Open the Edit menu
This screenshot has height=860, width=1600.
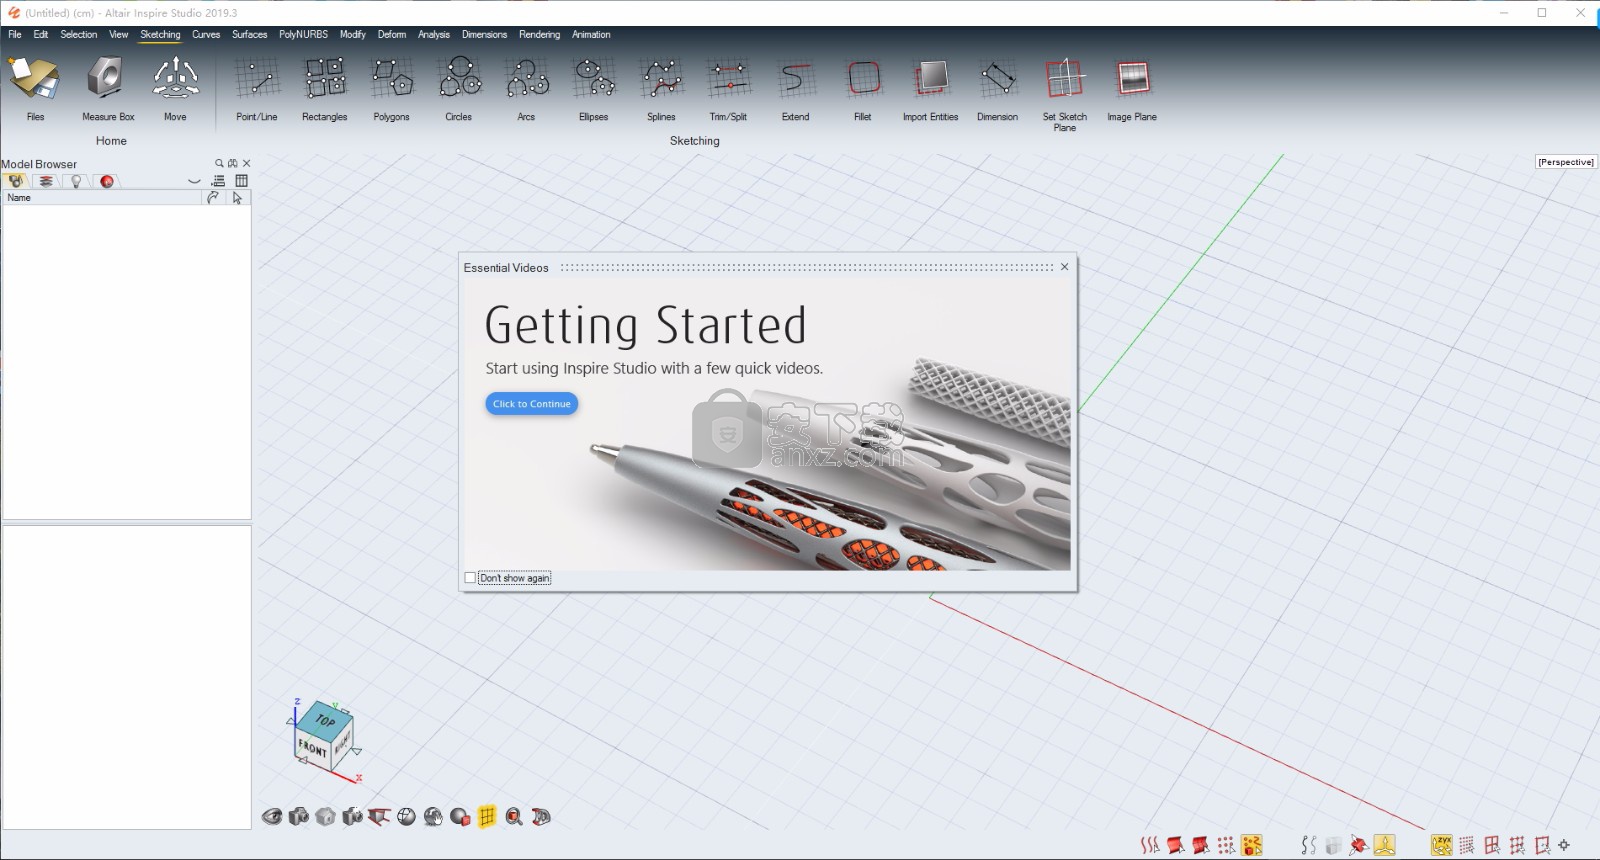pos(41,34)
